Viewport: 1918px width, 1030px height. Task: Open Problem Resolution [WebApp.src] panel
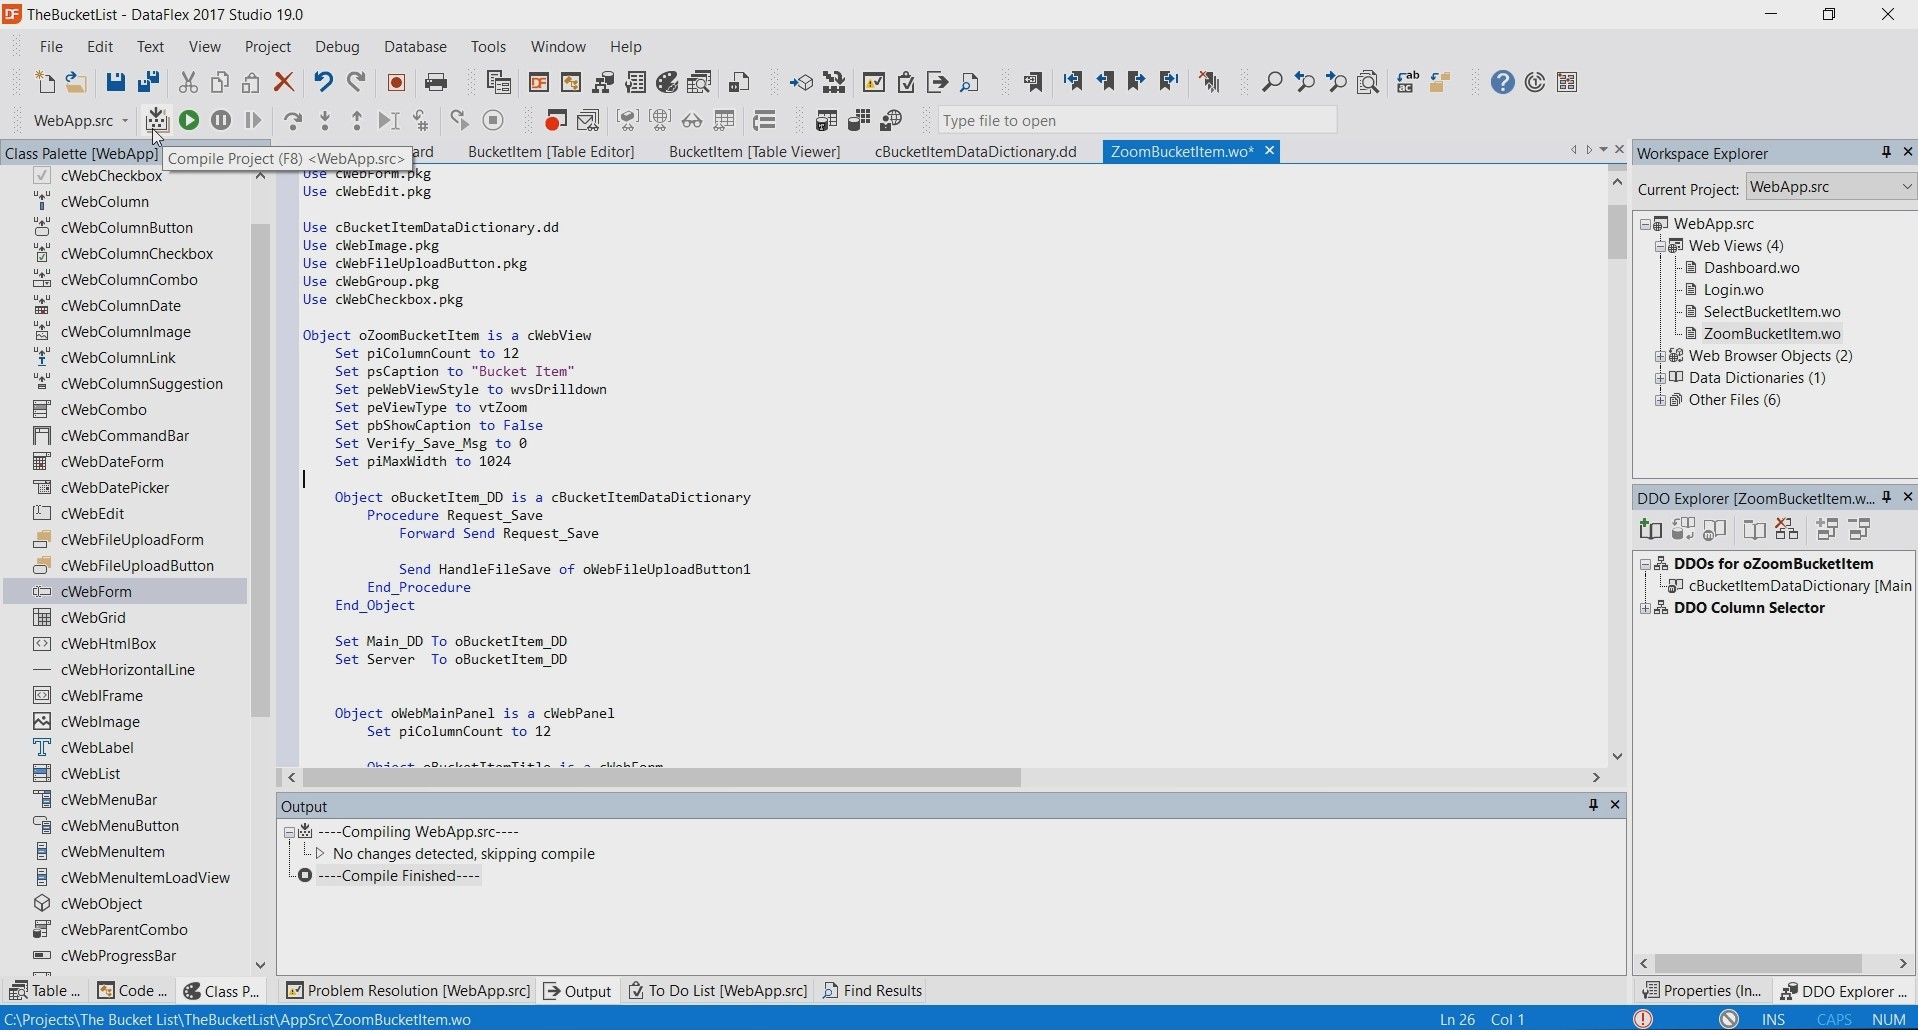[408, 992]
